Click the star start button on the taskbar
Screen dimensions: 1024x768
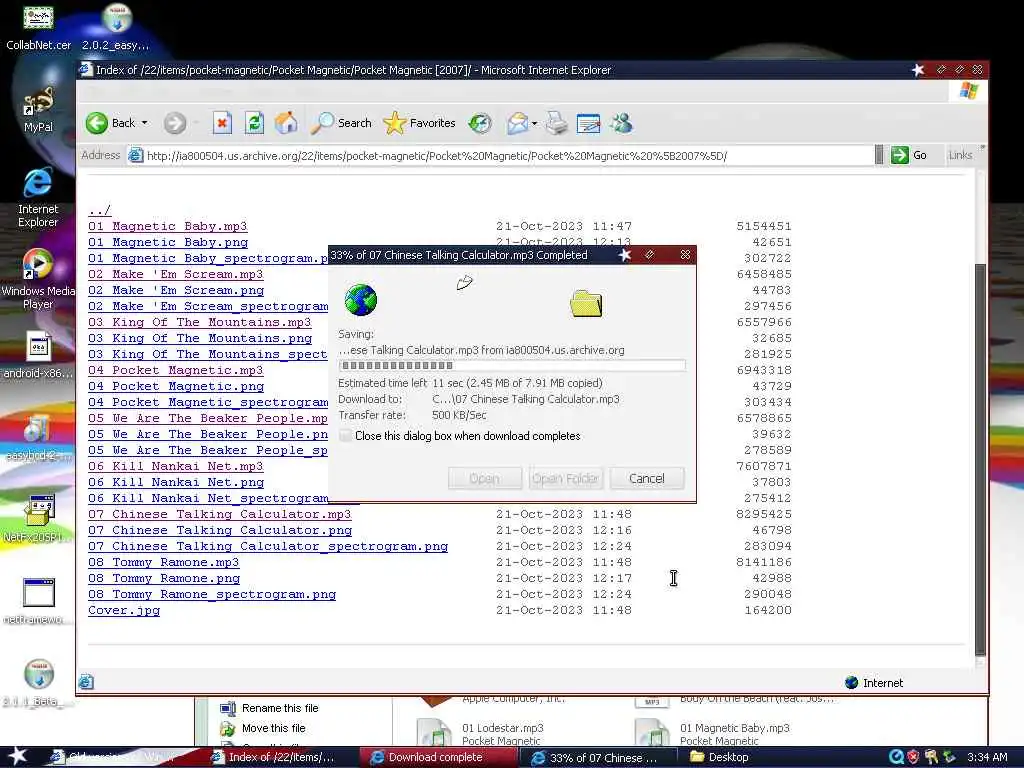tap(17, 756)
